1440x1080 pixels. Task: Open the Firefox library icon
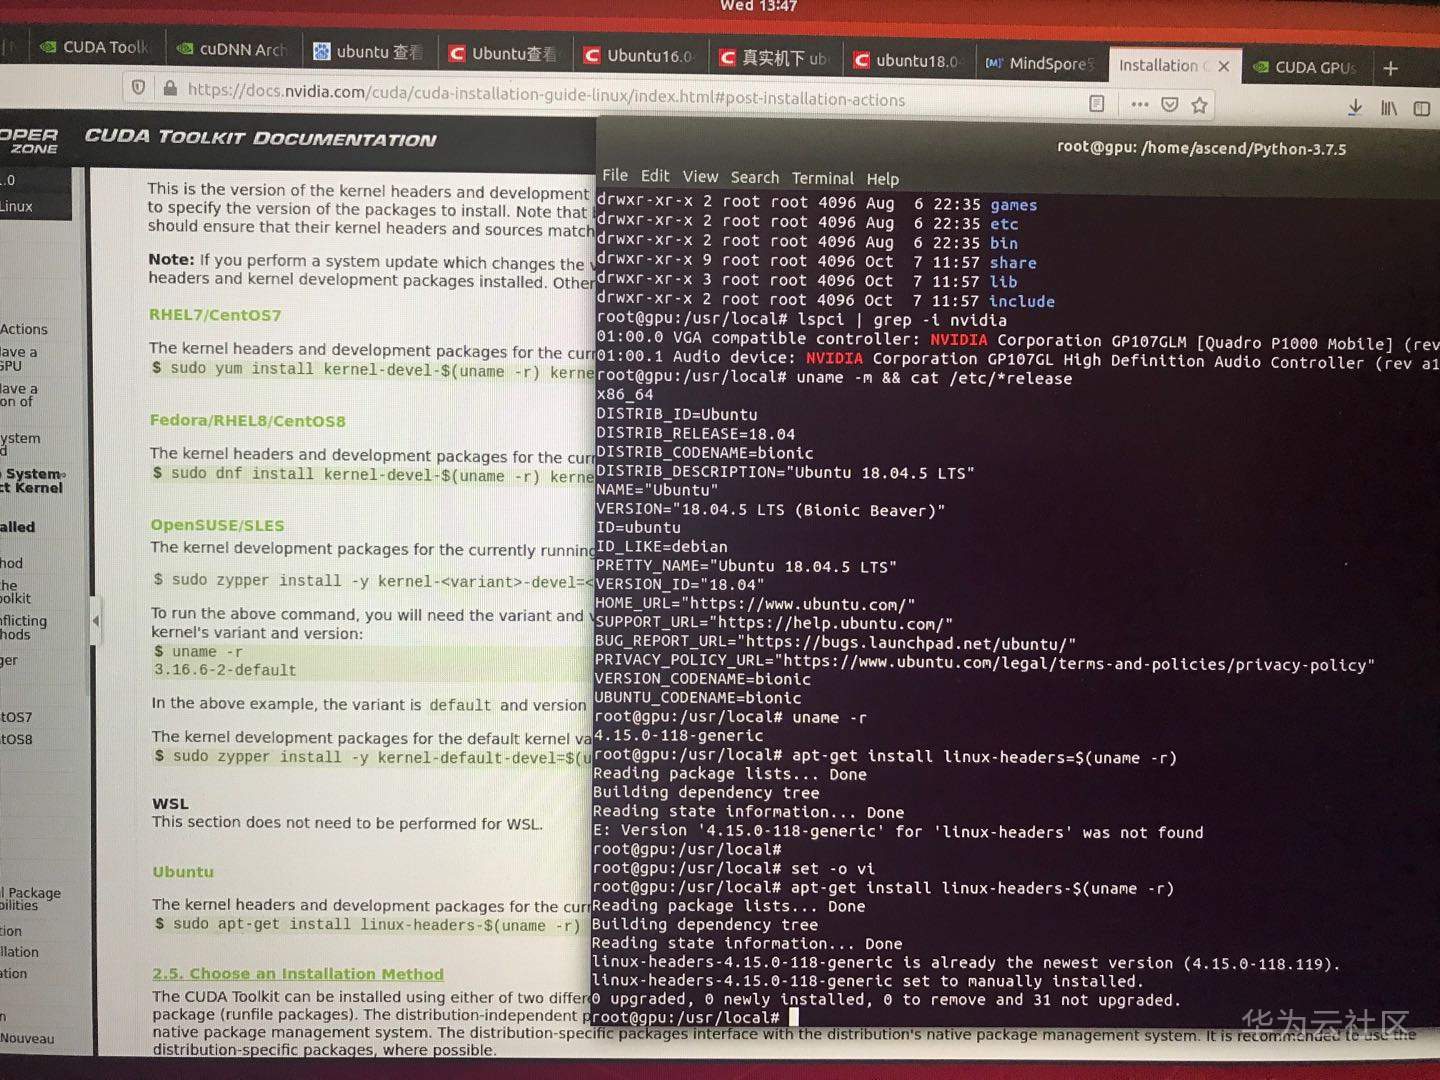click(1389, 107)
